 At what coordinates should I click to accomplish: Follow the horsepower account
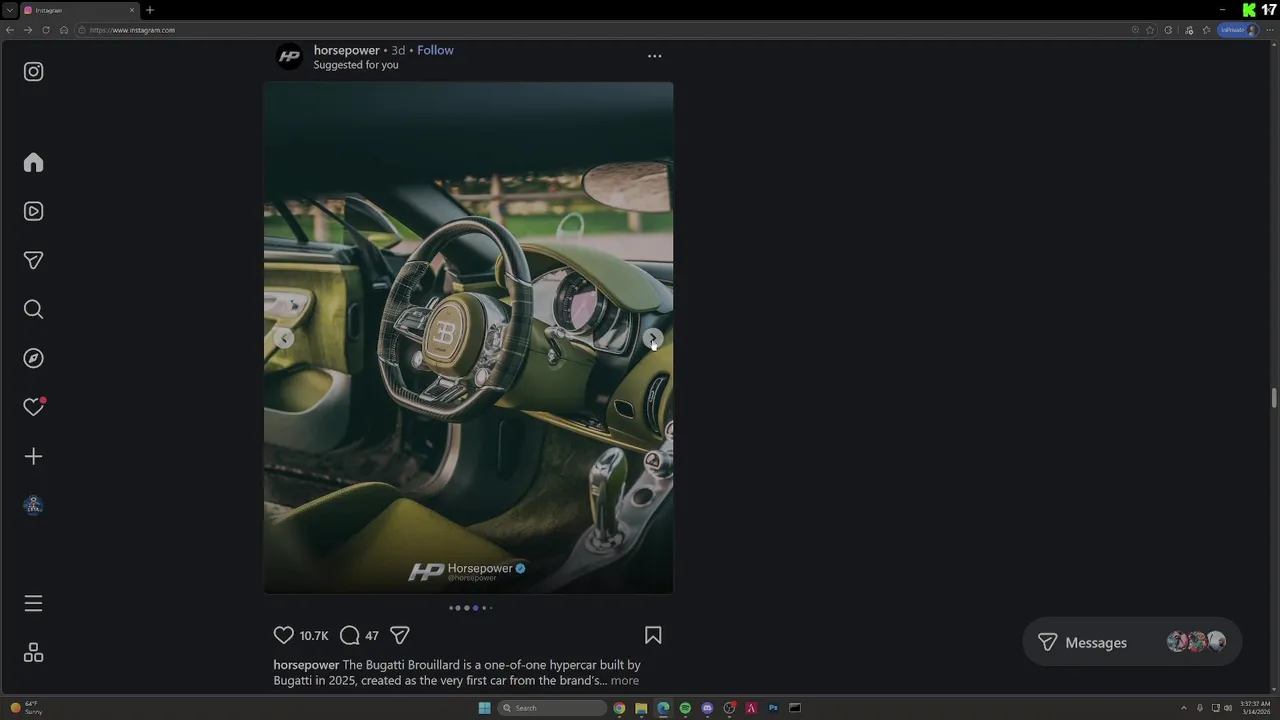[x=435, y=50]
